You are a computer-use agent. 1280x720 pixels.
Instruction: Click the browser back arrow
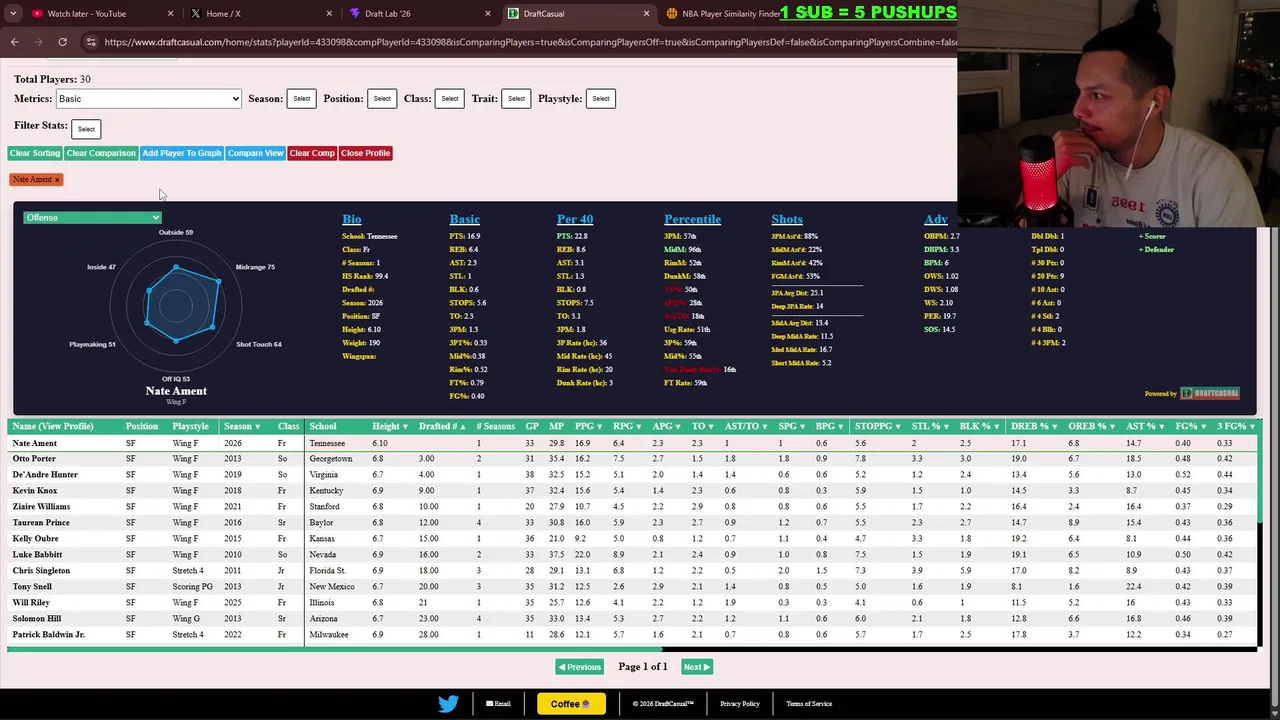14,42
